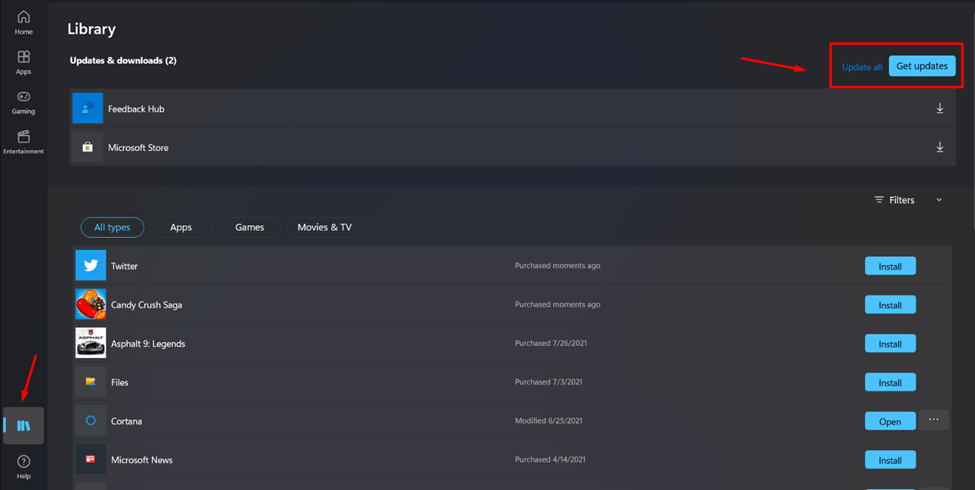Install Twitter
This screenshot has height=490, width=975.
tap(890, 266)
